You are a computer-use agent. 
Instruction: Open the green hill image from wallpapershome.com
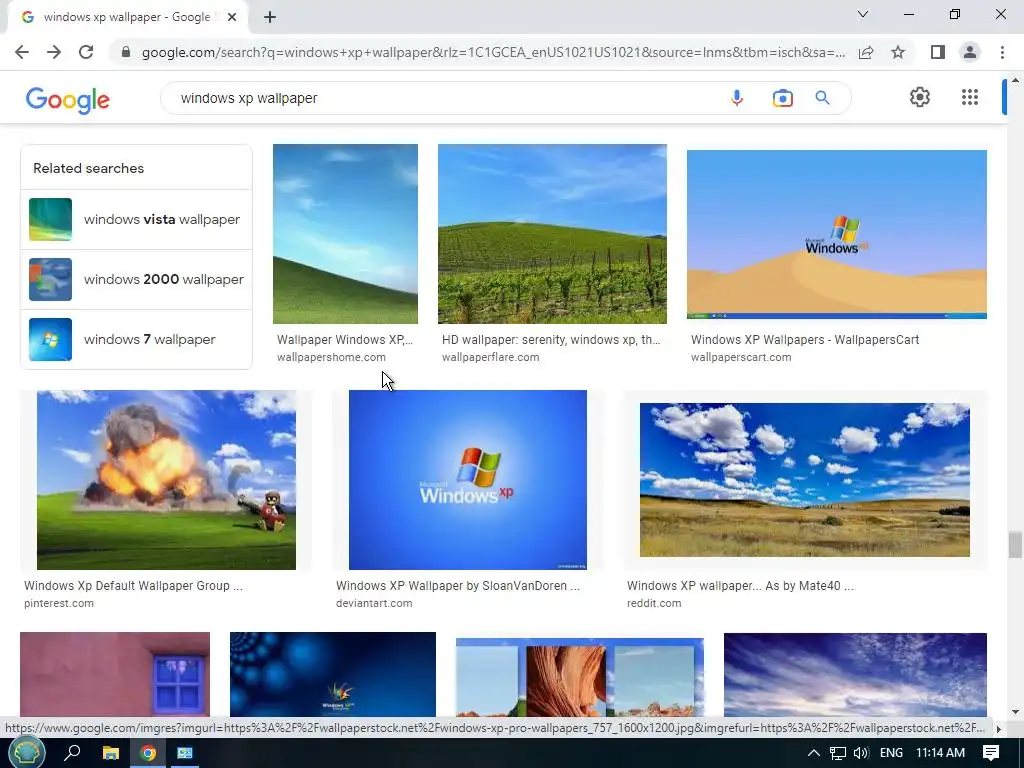345,234
